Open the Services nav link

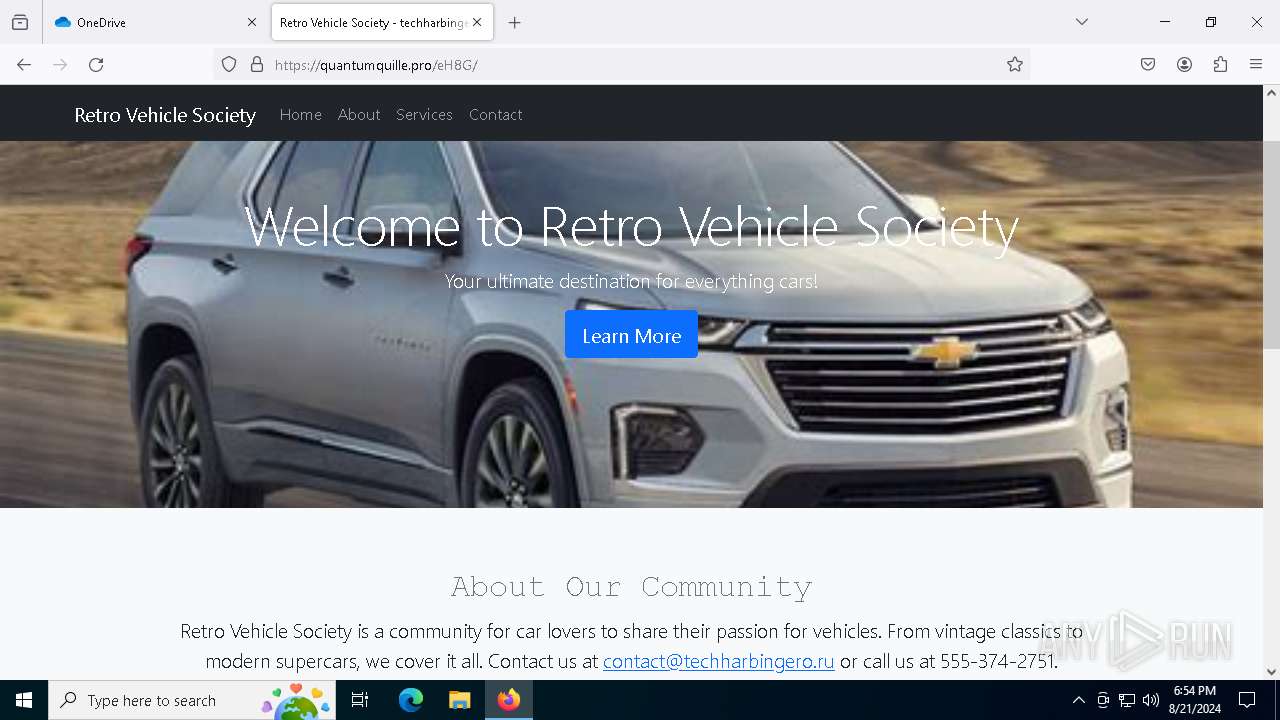coord(424,114)
